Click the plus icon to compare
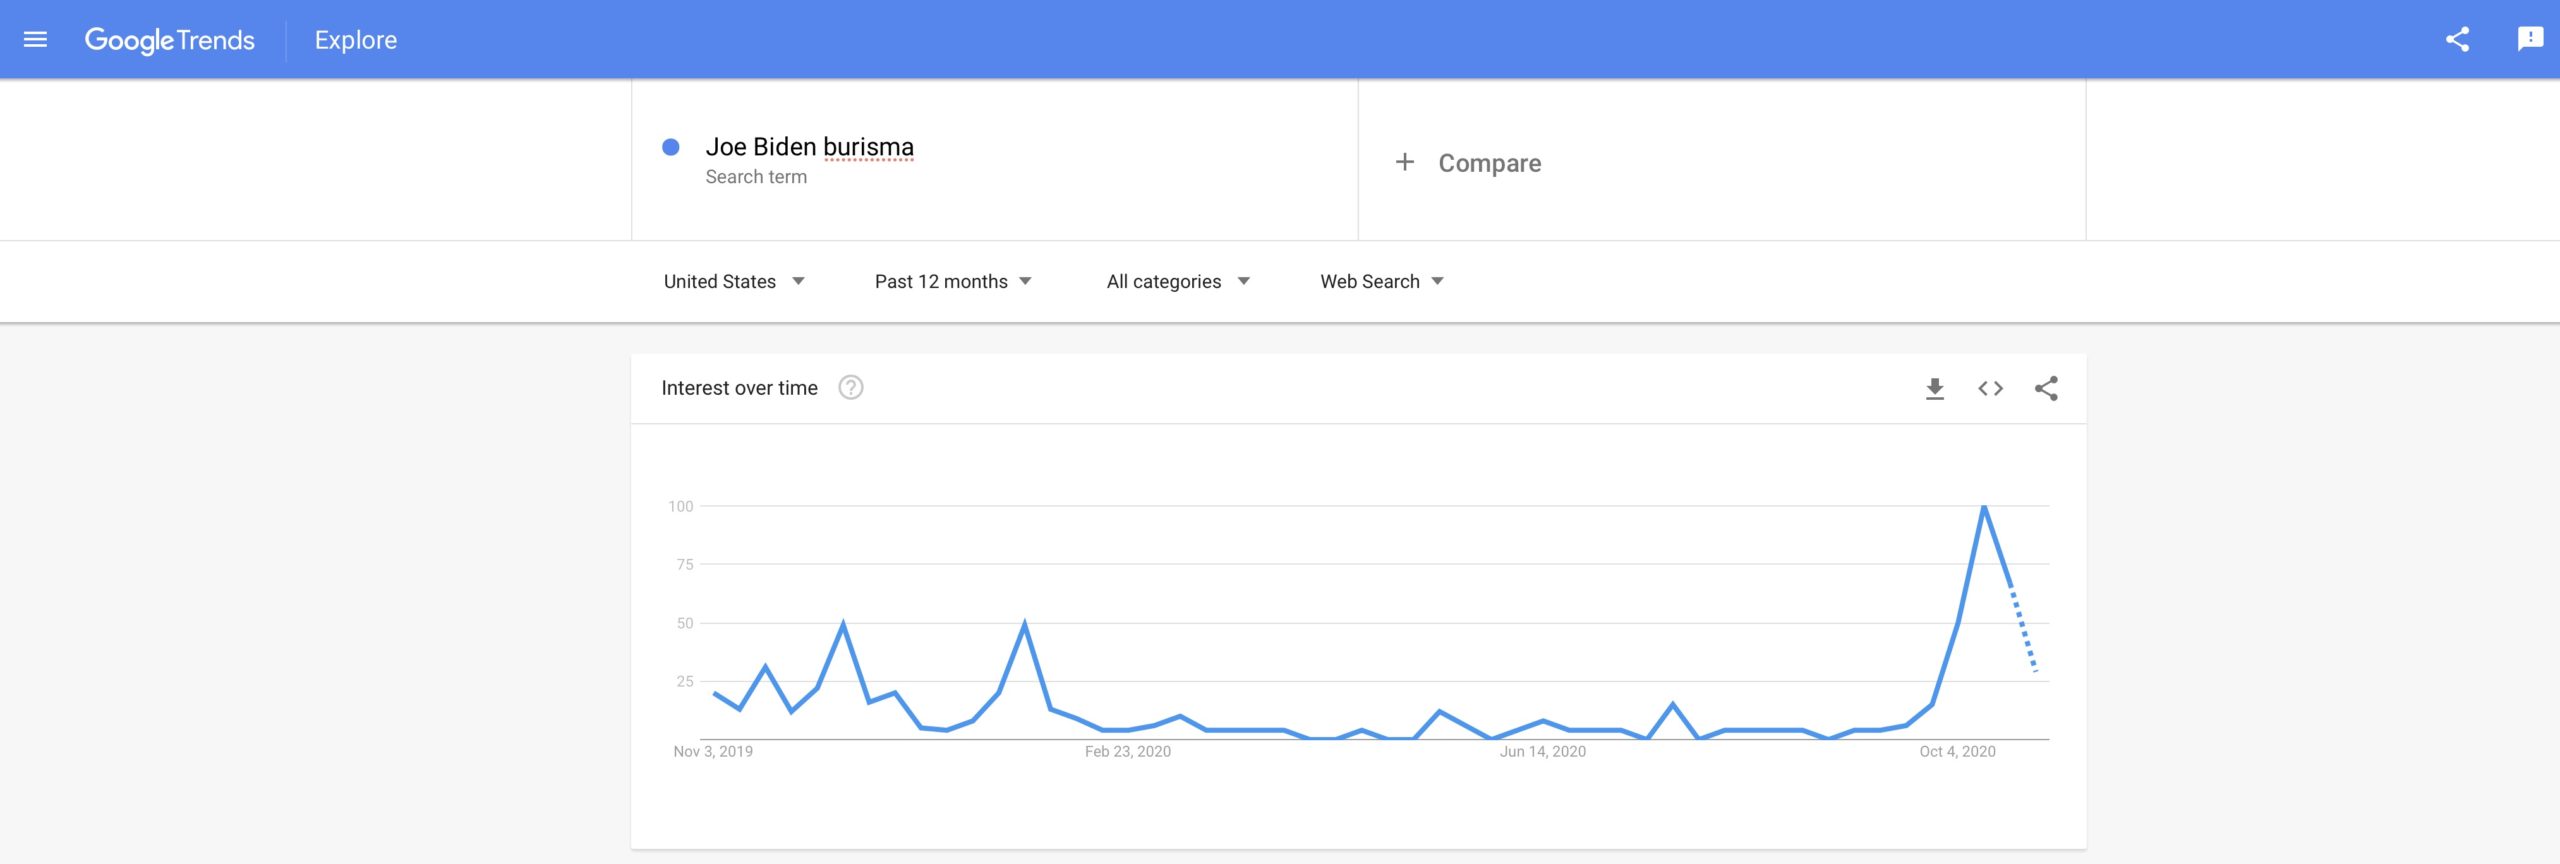The image size is (2560, 864). click(x=1405, y=162)
